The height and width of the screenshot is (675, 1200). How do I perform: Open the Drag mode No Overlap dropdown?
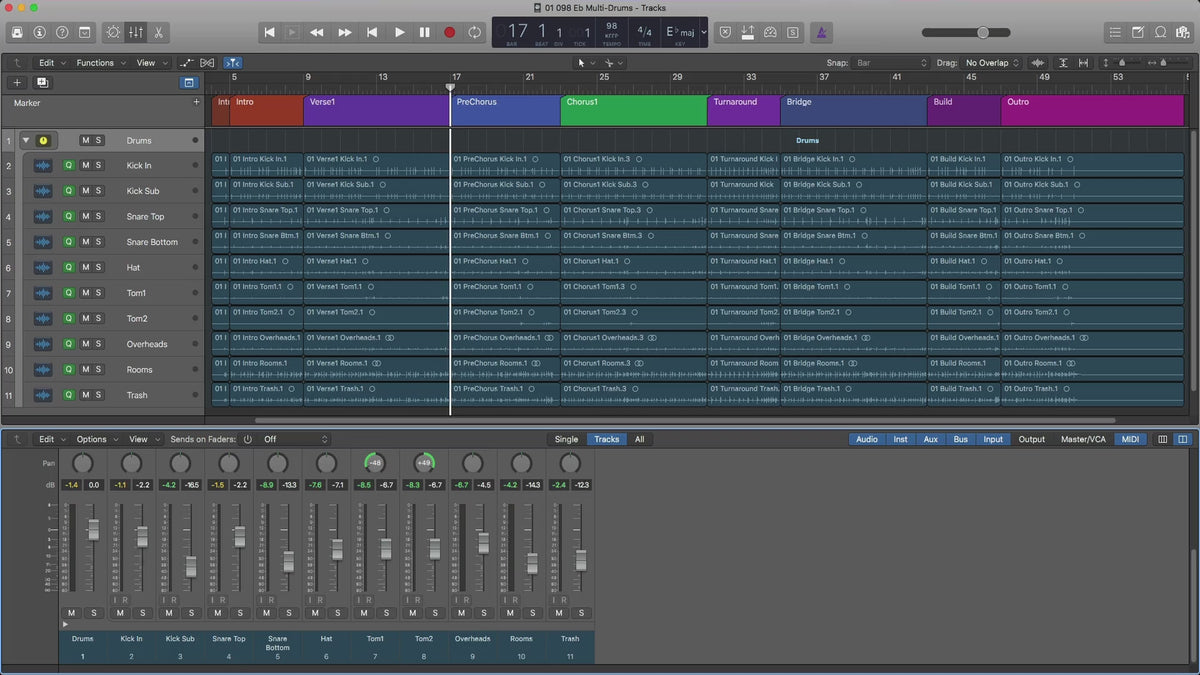[x=992, y=63]
